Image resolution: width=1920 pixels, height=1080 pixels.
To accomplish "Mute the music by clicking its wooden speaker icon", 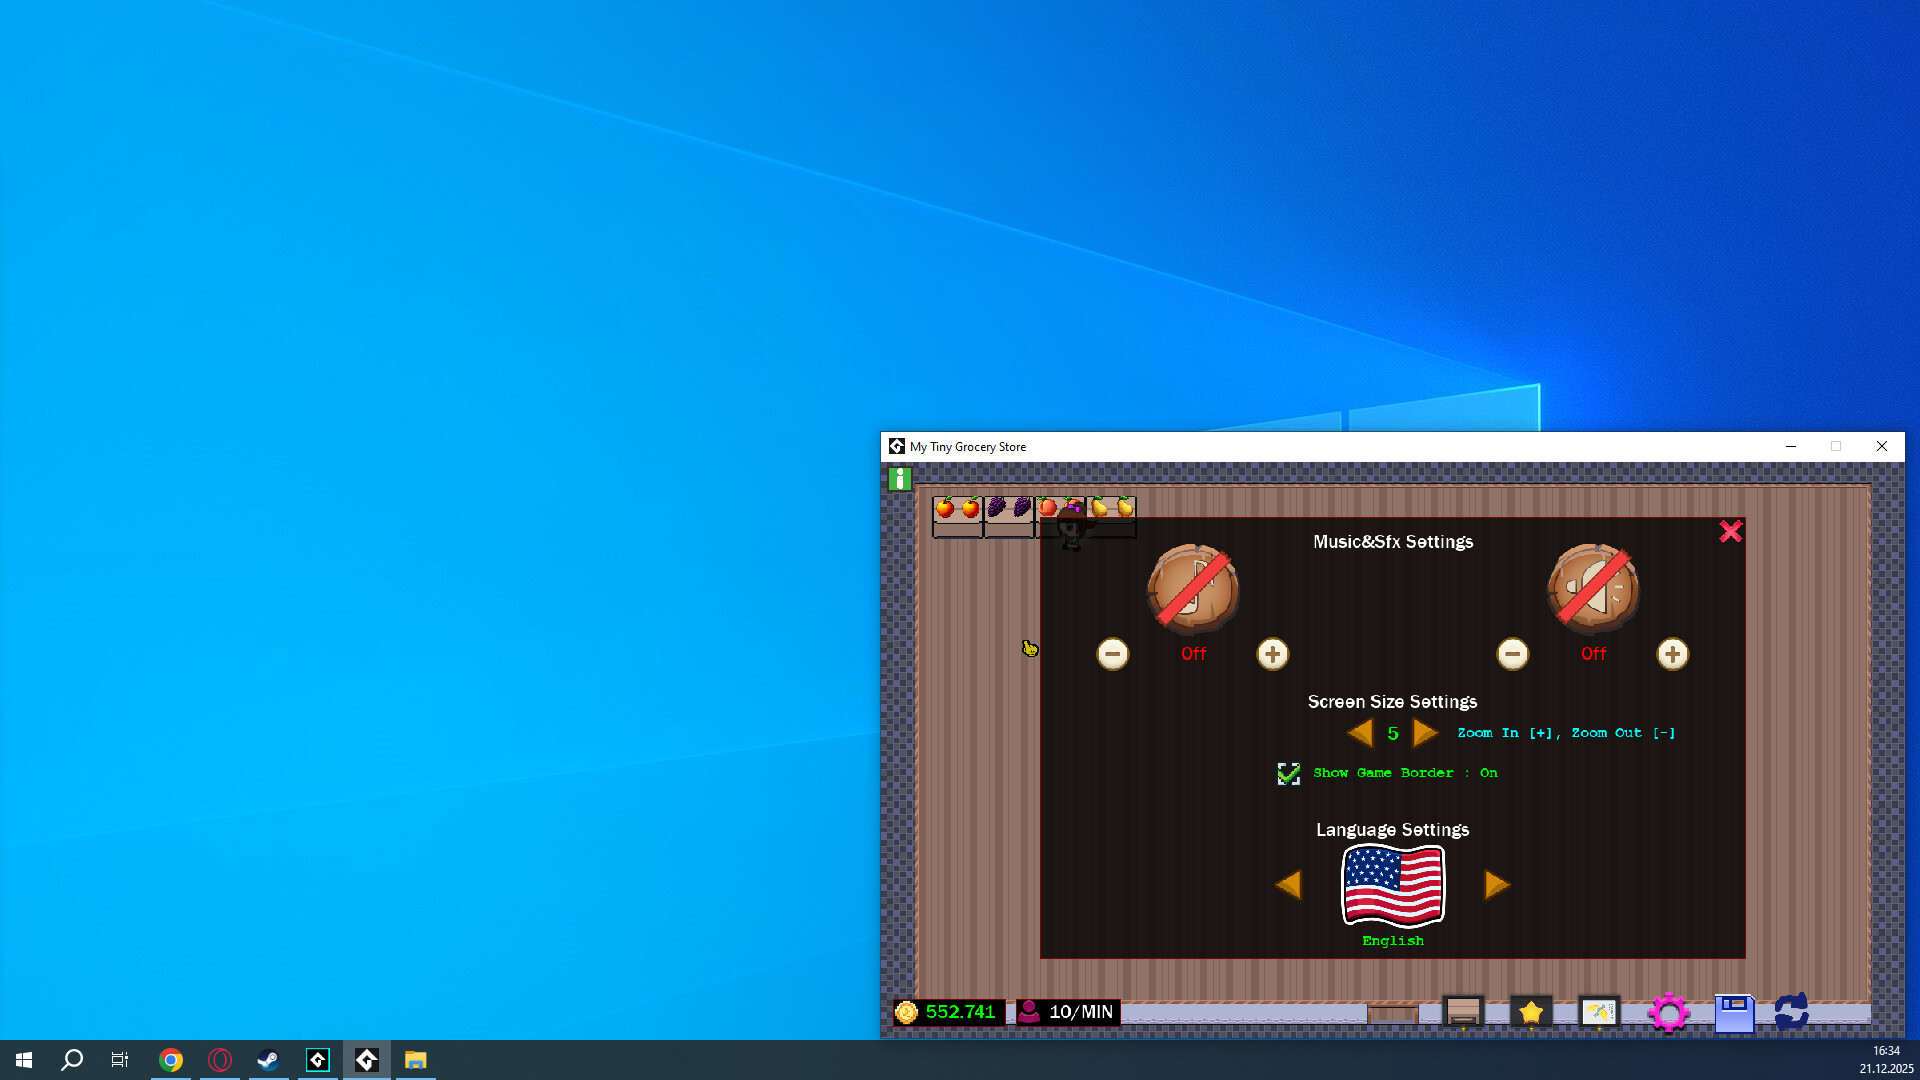I will (x=1193, y=590).
